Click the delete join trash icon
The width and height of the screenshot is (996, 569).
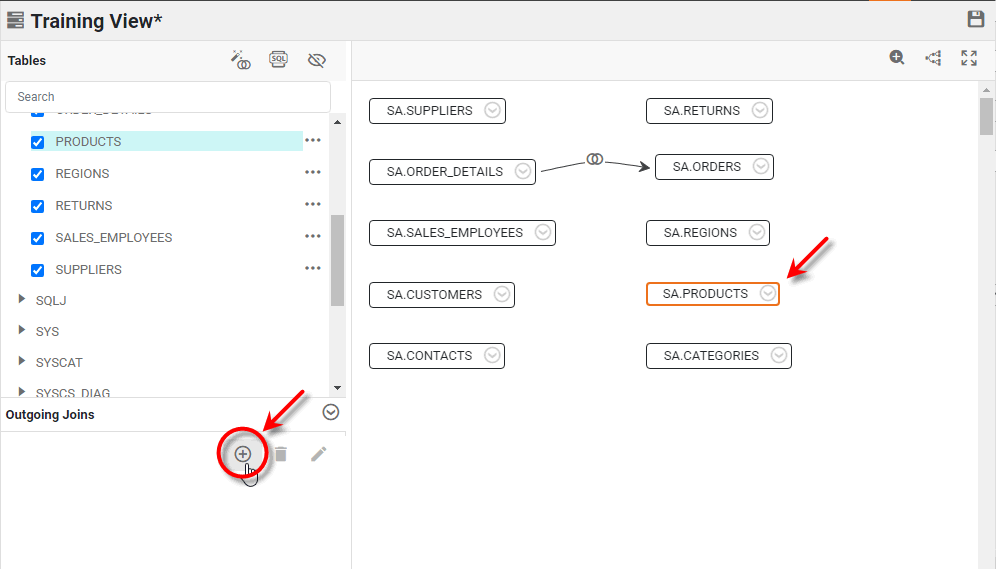coord(281,454)
